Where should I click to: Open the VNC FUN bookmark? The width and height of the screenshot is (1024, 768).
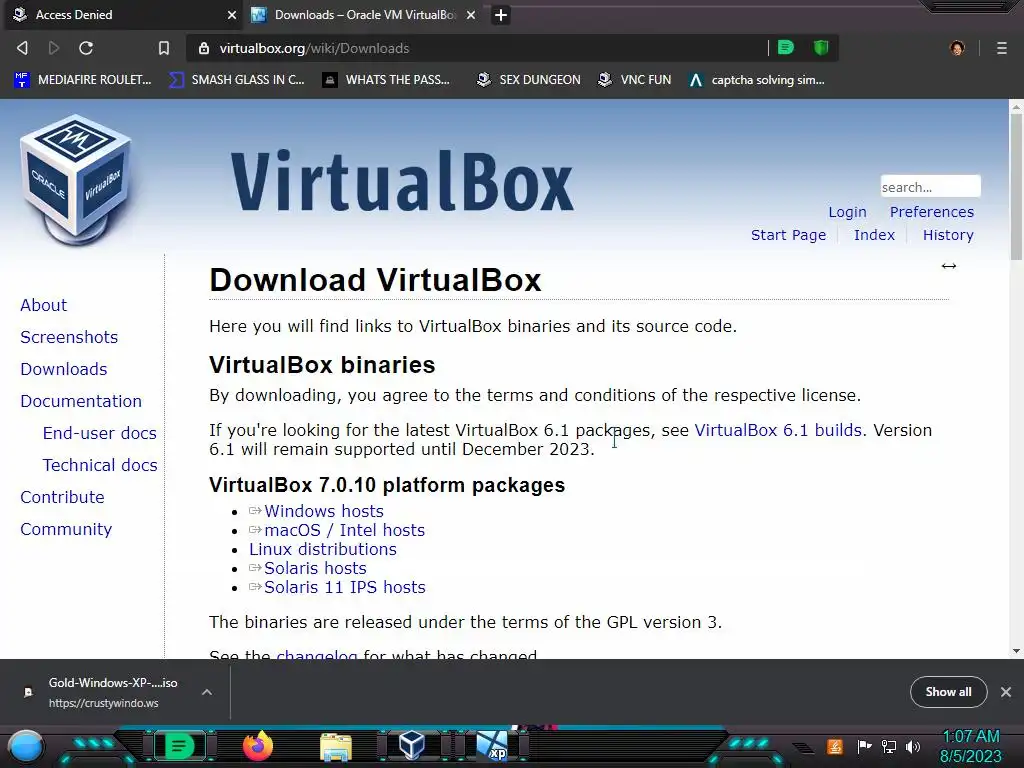[635, 80]
